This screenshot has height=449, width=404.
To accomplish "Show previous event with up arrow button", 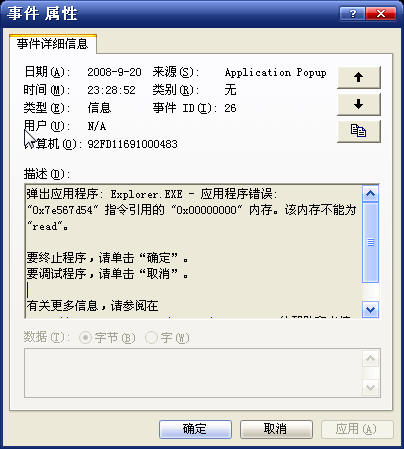I will tap(359, 77).
